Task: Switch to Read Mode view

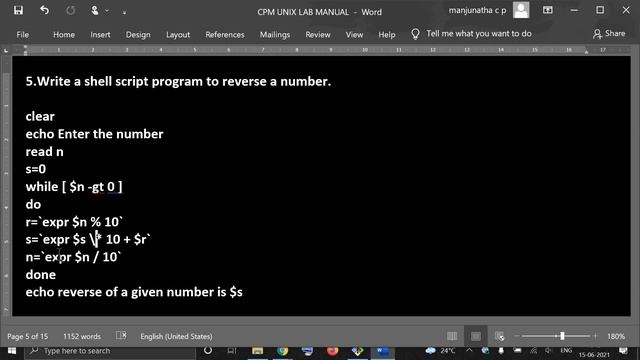Action: tap(452, 336)
